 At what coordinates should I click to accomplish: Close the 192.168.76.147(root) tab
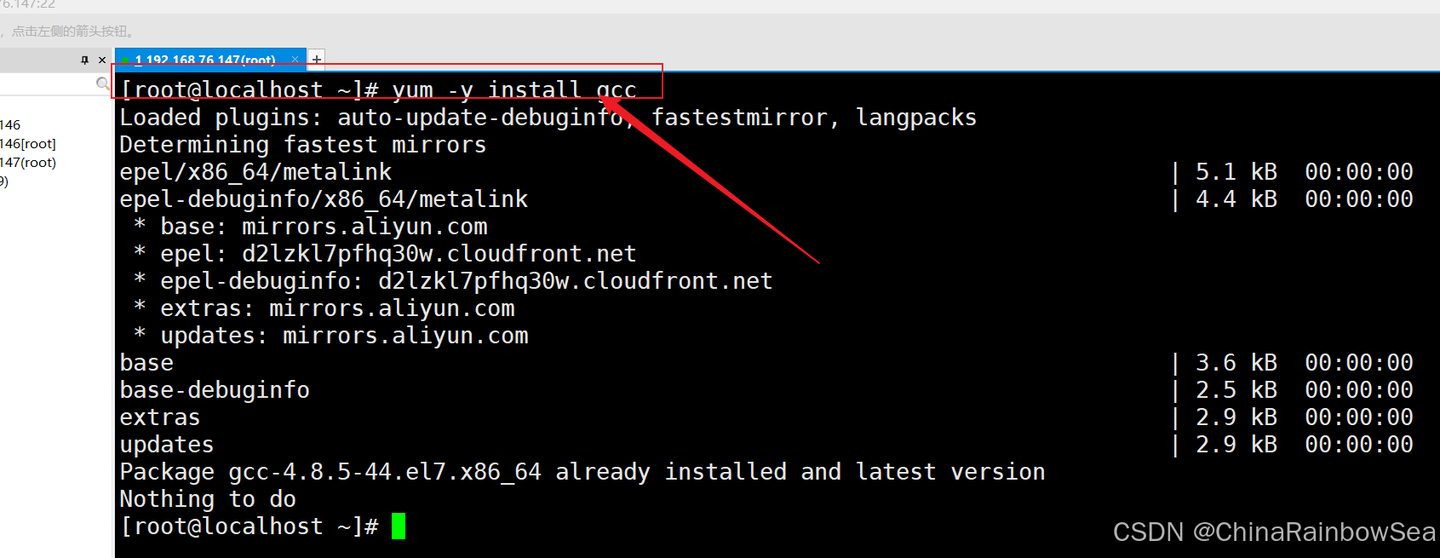tap(295, 60)
